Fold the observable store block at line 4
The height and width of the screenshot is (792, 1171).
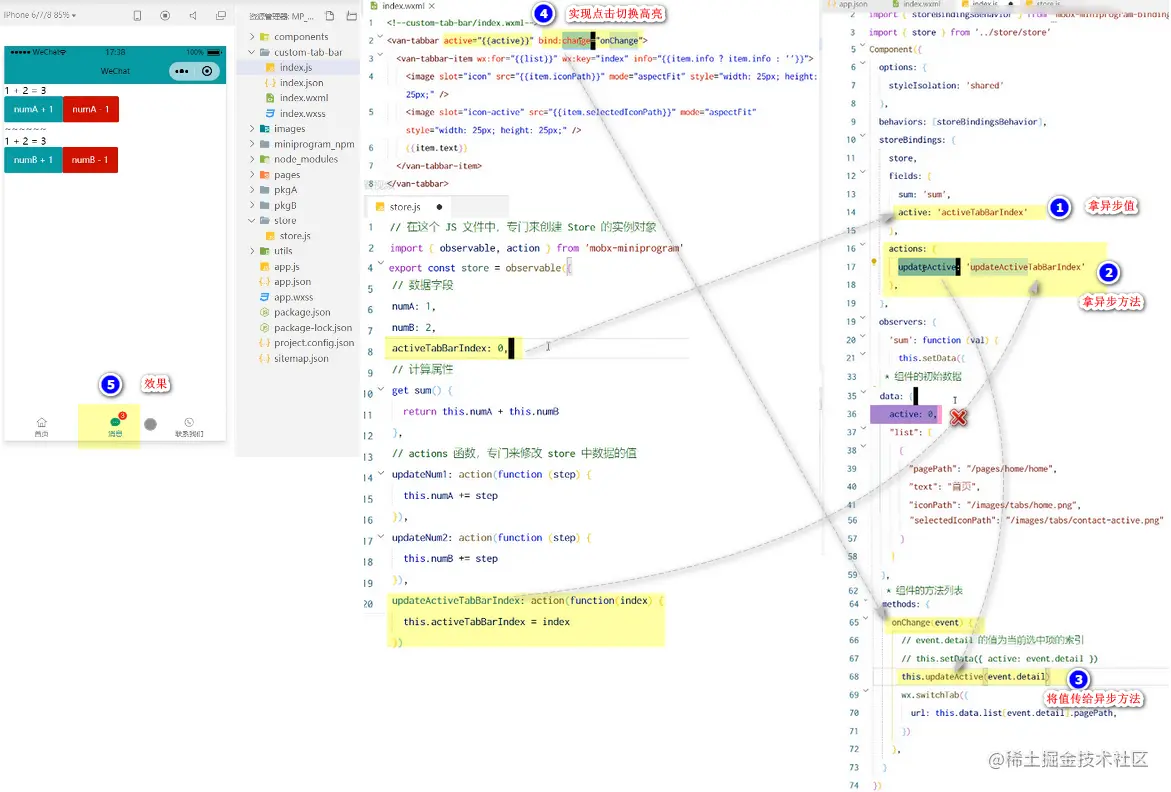click(x=380, y=263)
